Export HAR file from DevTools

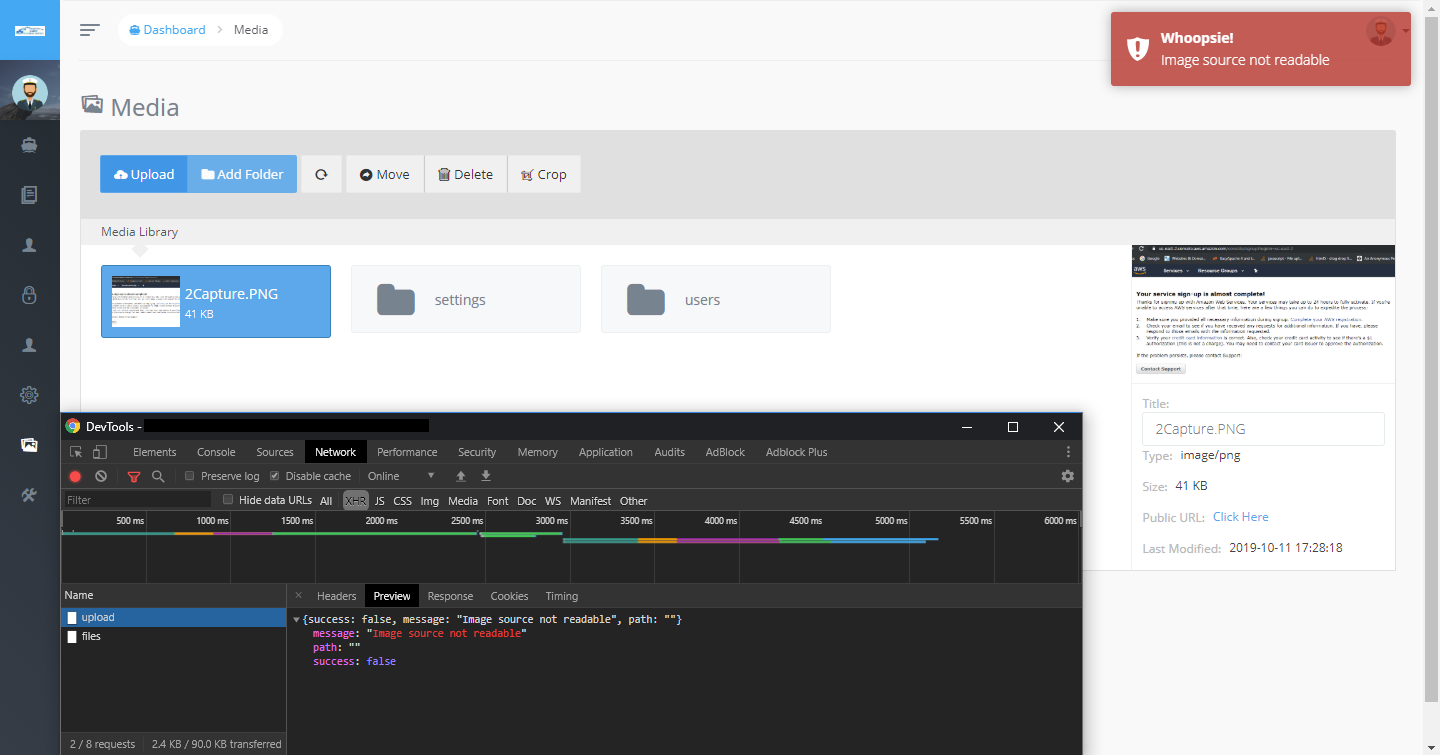pyautogui.click(x=486, y=476)
